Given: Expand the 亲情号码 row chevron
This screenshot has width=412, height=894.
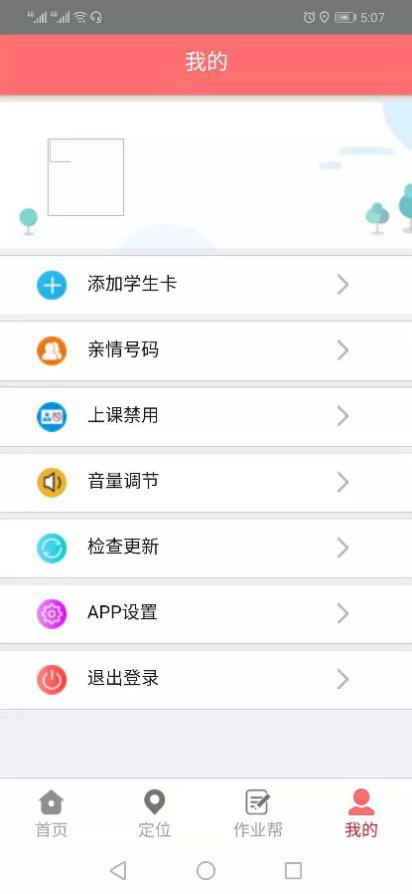Looking at the screenshot, I should point(342,350).
